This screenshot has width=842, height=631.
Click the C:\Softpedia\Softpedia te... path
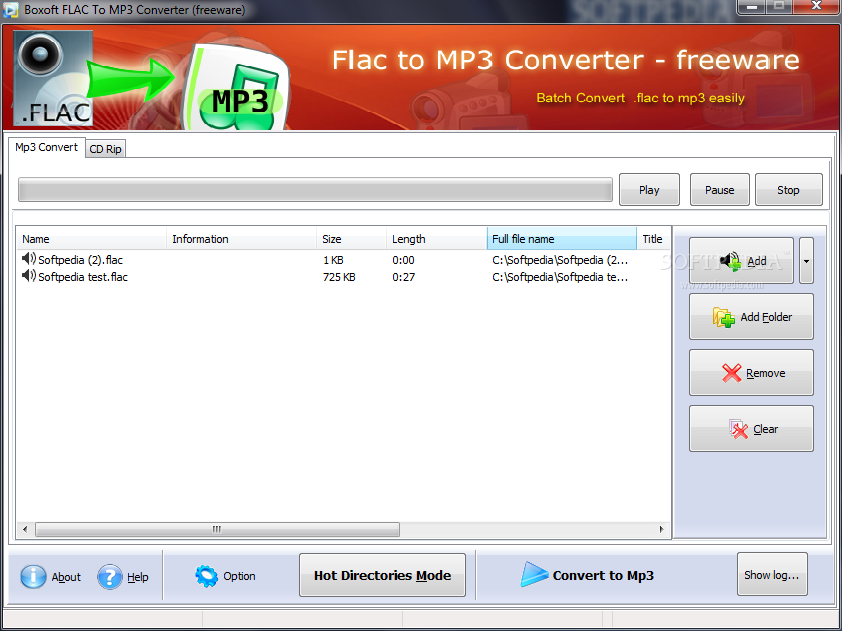point(560,277)
